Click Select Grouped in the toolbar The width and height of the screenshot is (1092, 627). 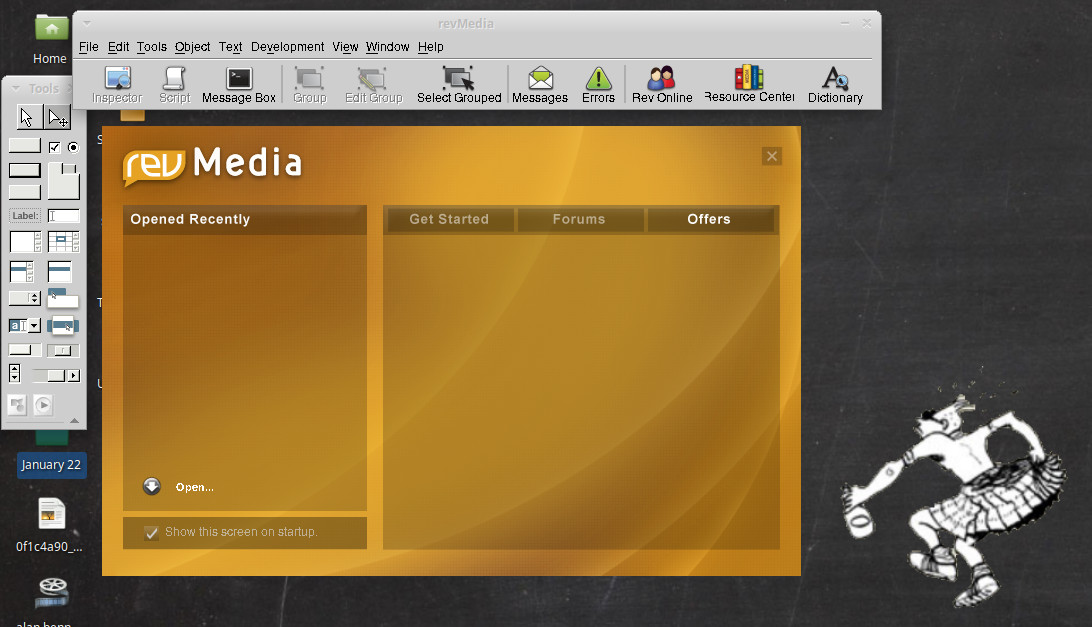[459, 84]
